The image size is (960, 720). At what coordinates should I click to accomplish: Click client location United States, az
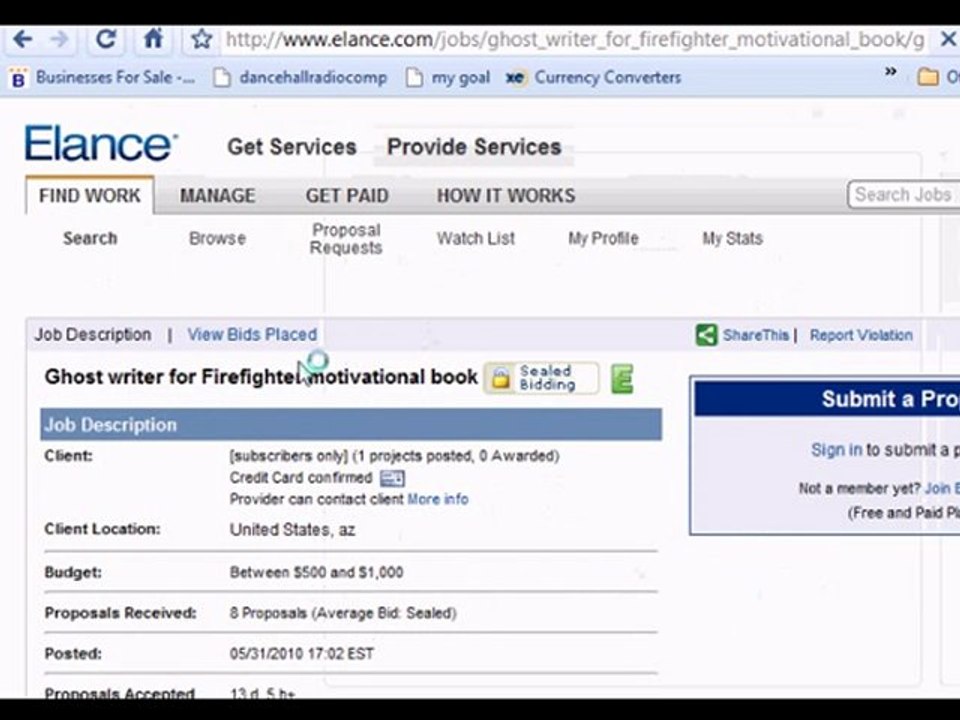coord(292,530)
